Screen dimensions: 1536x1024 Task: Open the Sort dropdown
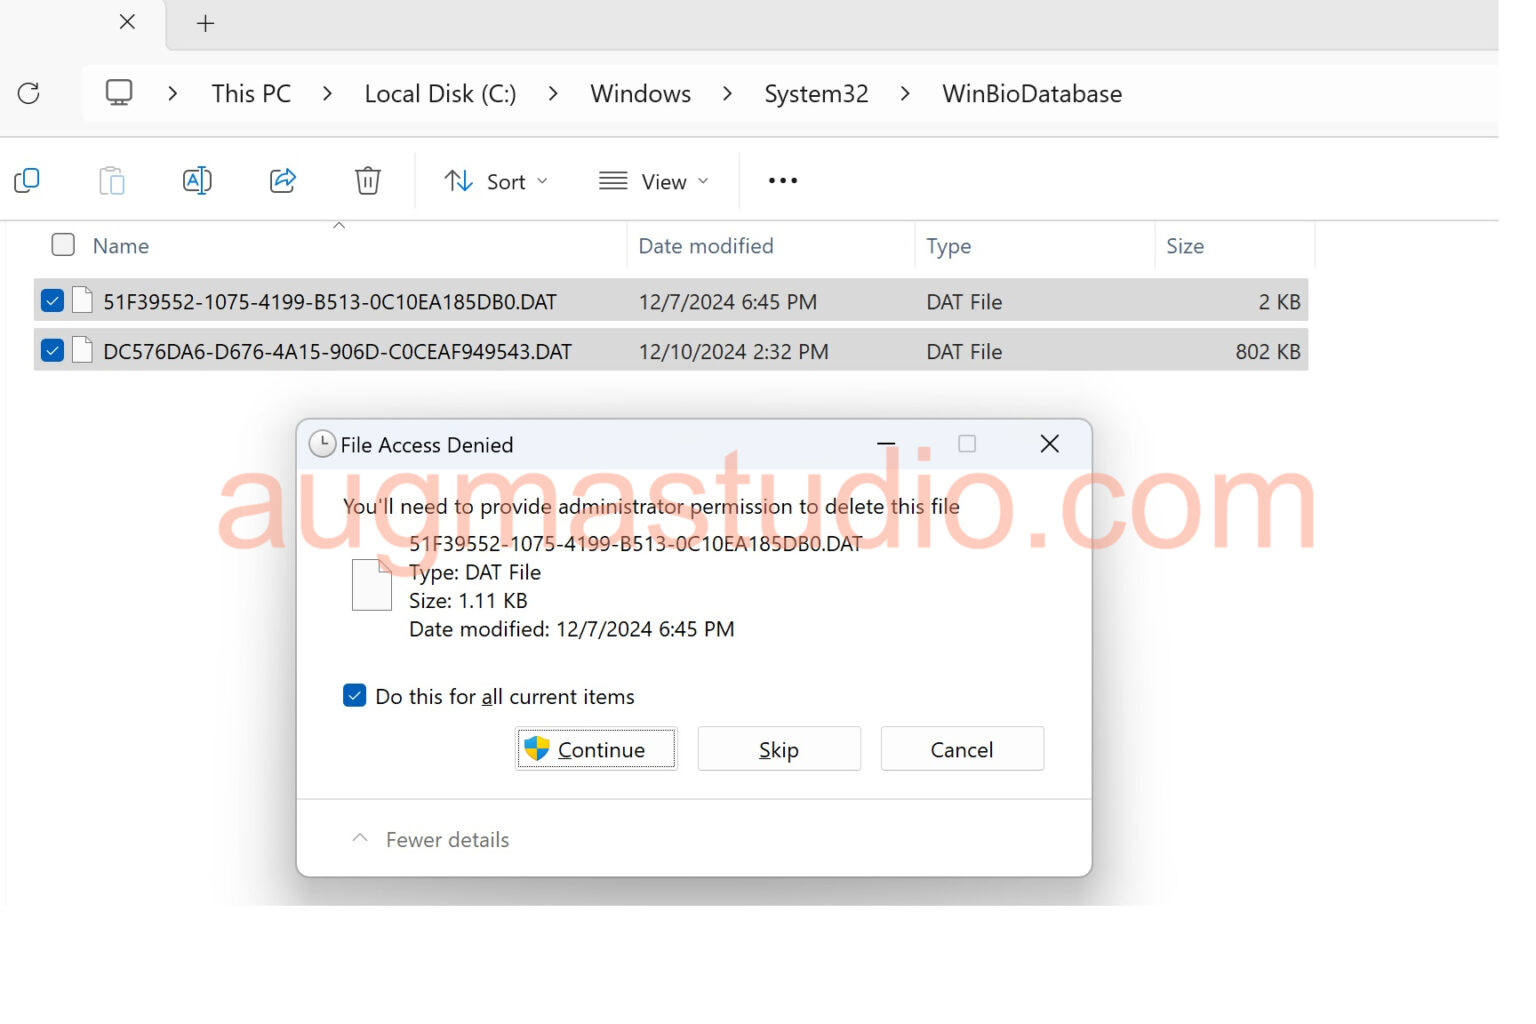click(497, 181)
